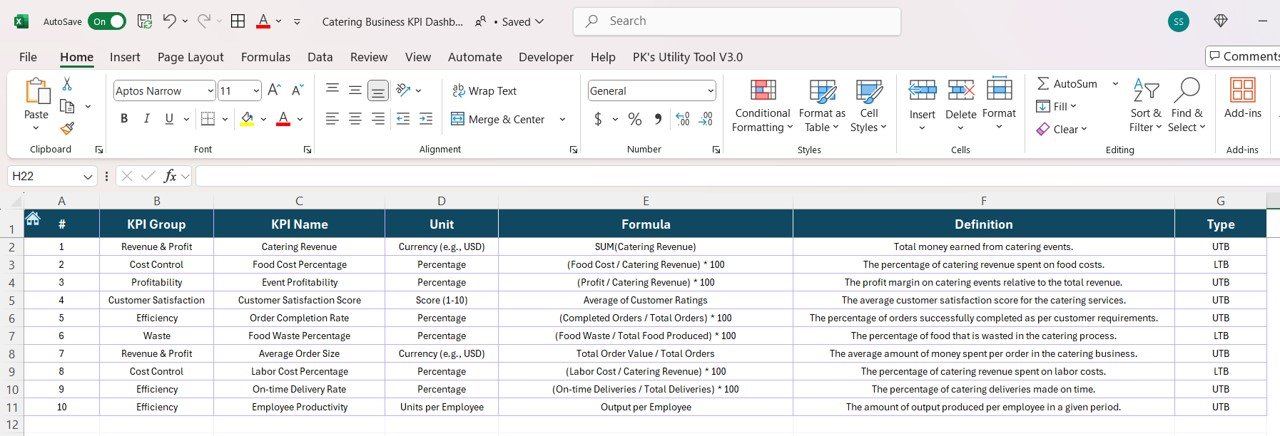Switch to the Page Layout tab
Viewport: 1280px width, 436px height.
(x=190, y=57)
